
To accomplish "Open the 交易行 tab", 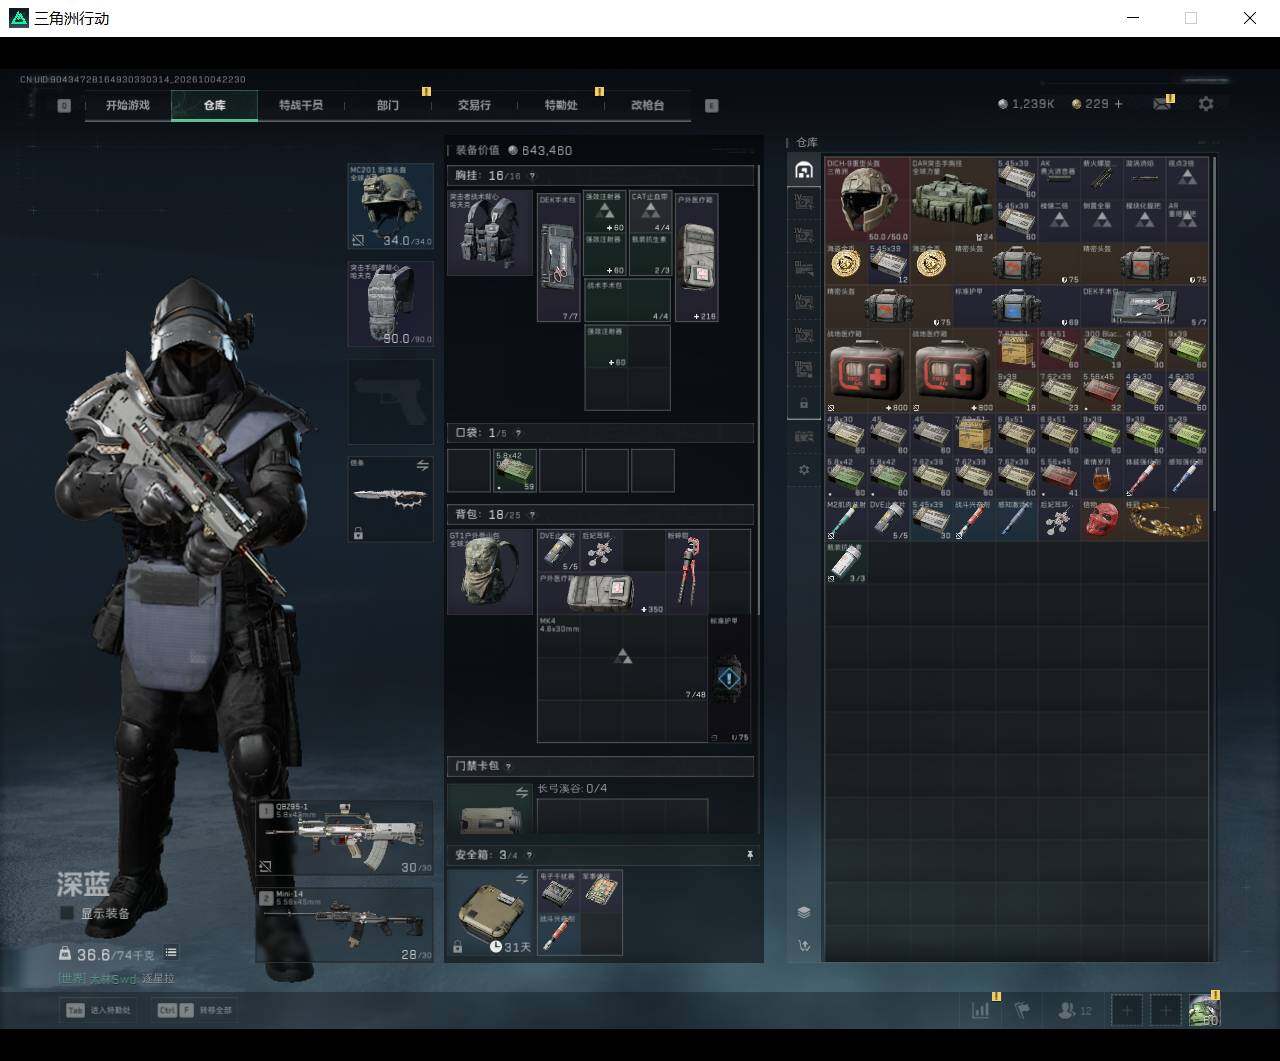I will tap(474, 105).
